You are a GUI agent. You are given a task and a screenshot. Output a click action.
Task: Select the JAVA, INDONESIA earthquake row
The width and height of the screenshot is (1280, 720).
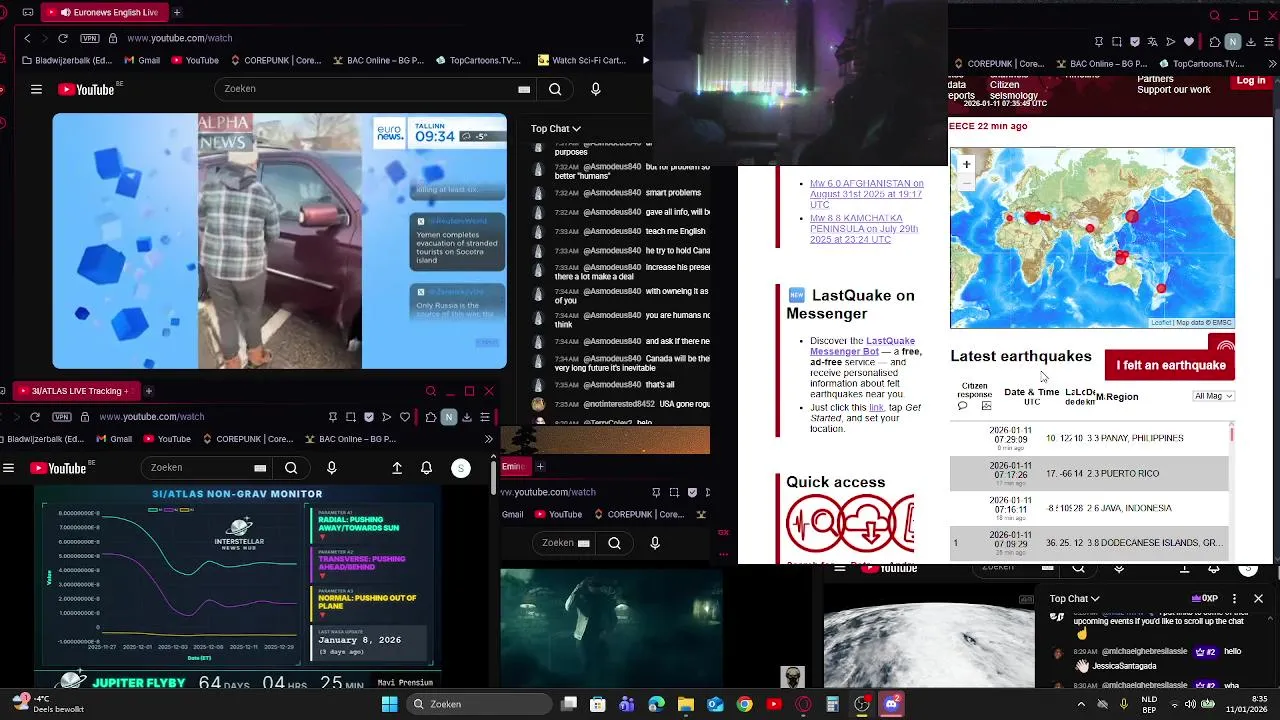point(1089,508)
